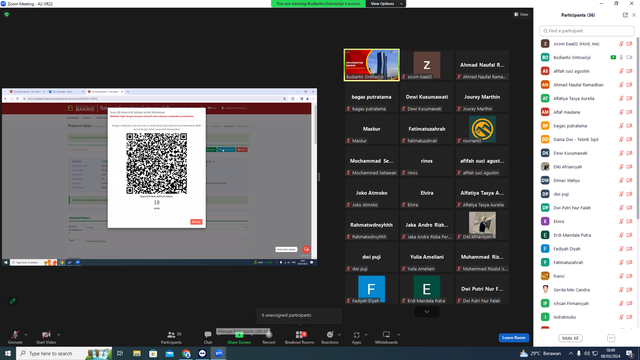Click the Share Screen button
The image size is (640, 360).
pyautogui.click(x=239, y=338)
